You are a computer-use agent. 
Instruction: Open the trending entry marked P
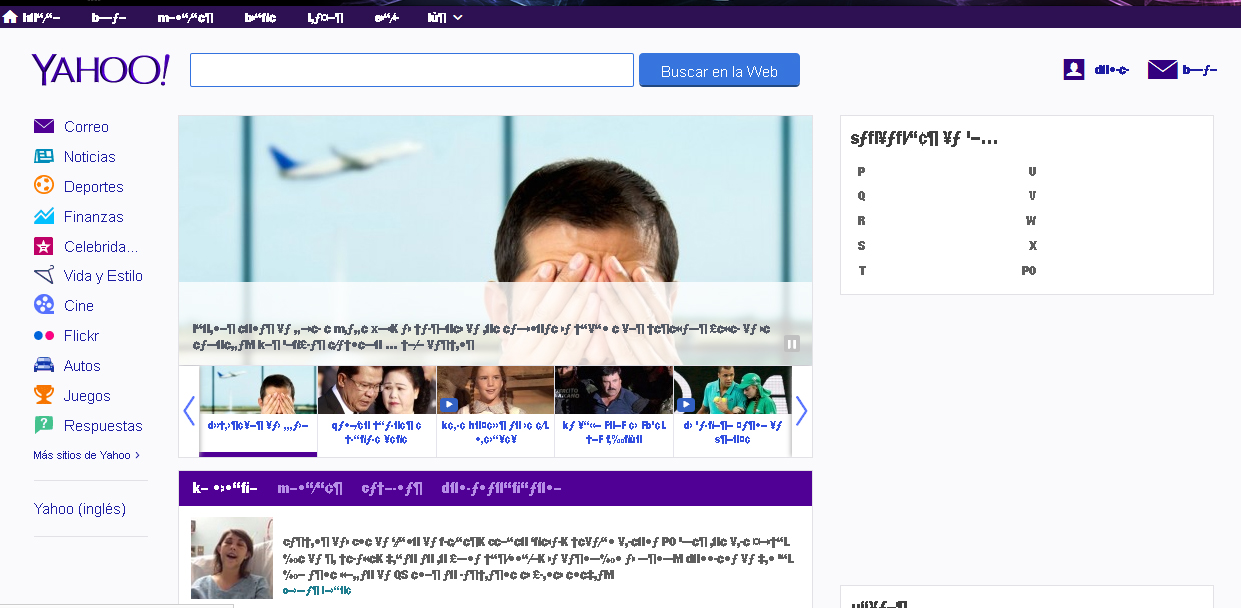click(861, 172)
